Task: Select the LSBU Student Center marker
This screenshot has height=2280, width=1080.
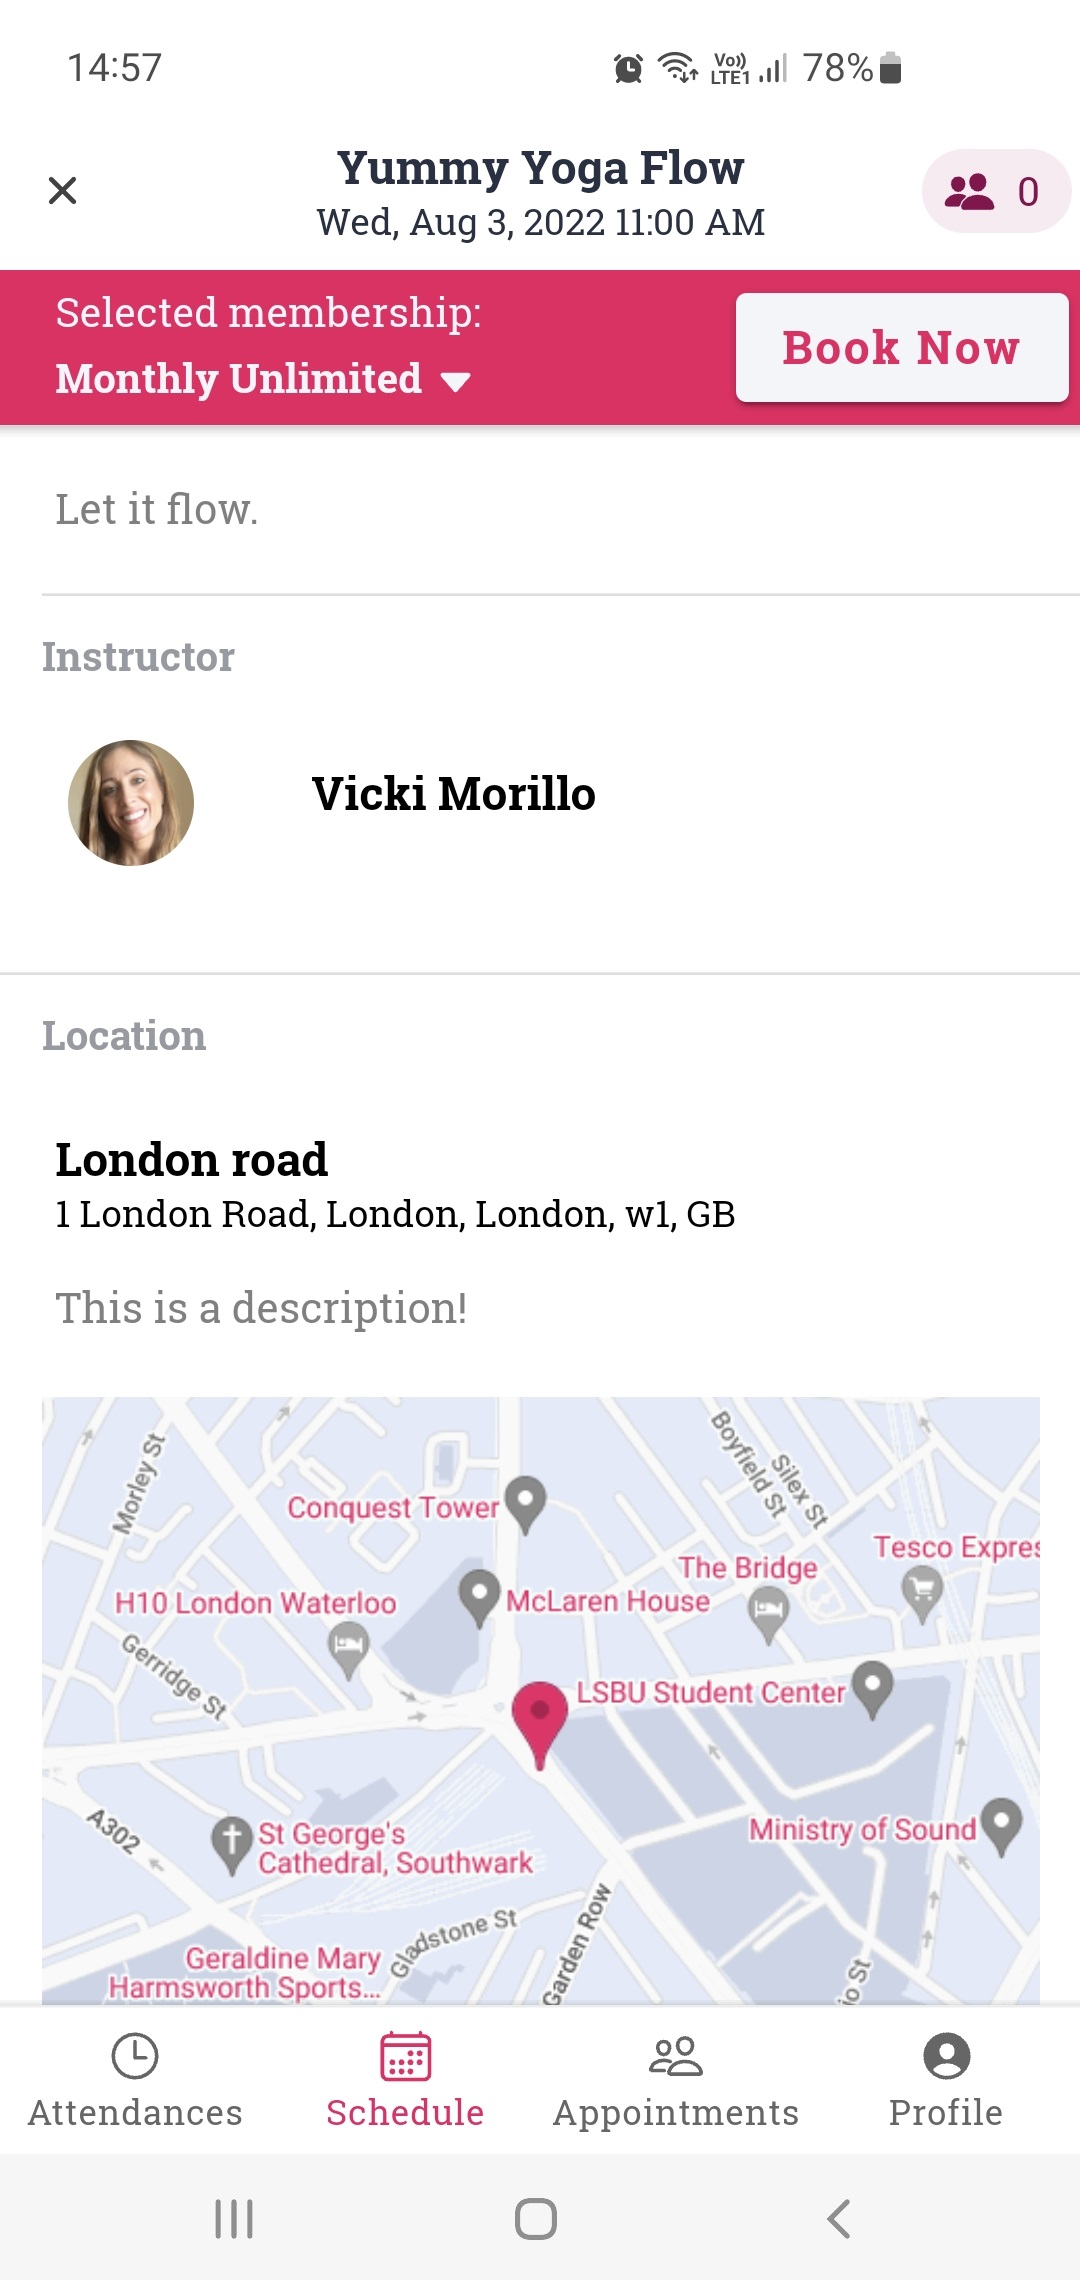Action: coord(872,1687)
